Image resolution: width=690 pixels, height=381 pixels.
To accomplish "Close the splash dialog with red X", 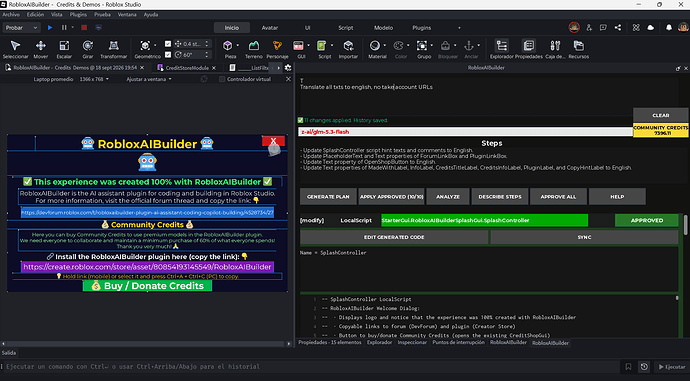I will (x=273, y=141).
